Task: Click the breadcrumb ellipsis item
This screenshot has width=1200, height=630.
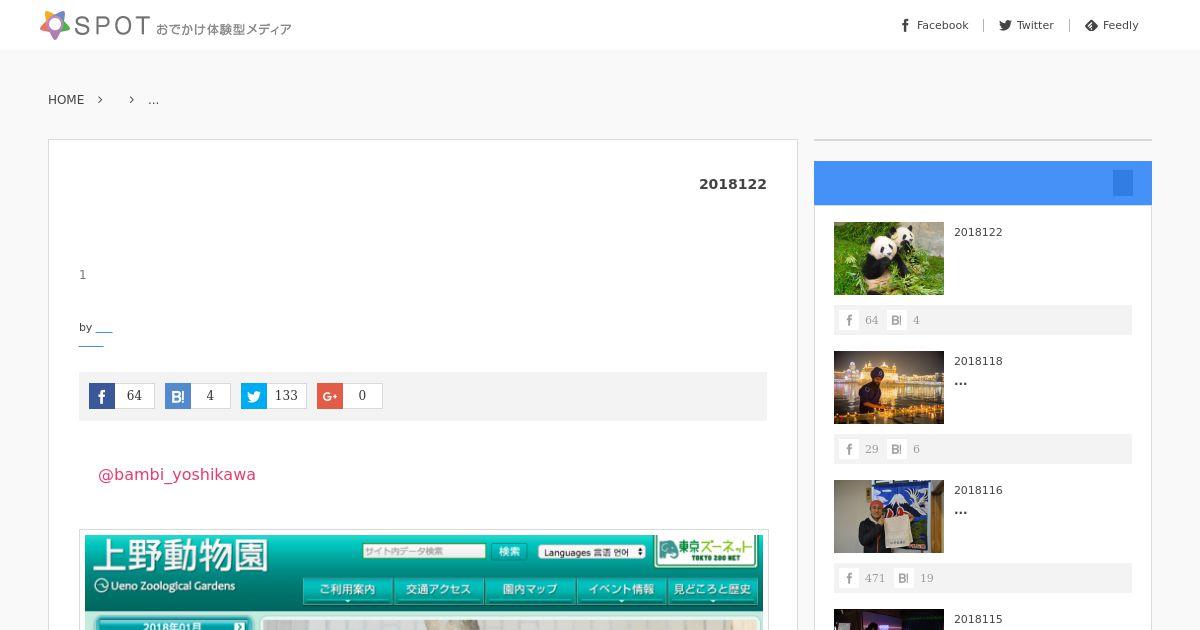Action: [x=153, y=100]
